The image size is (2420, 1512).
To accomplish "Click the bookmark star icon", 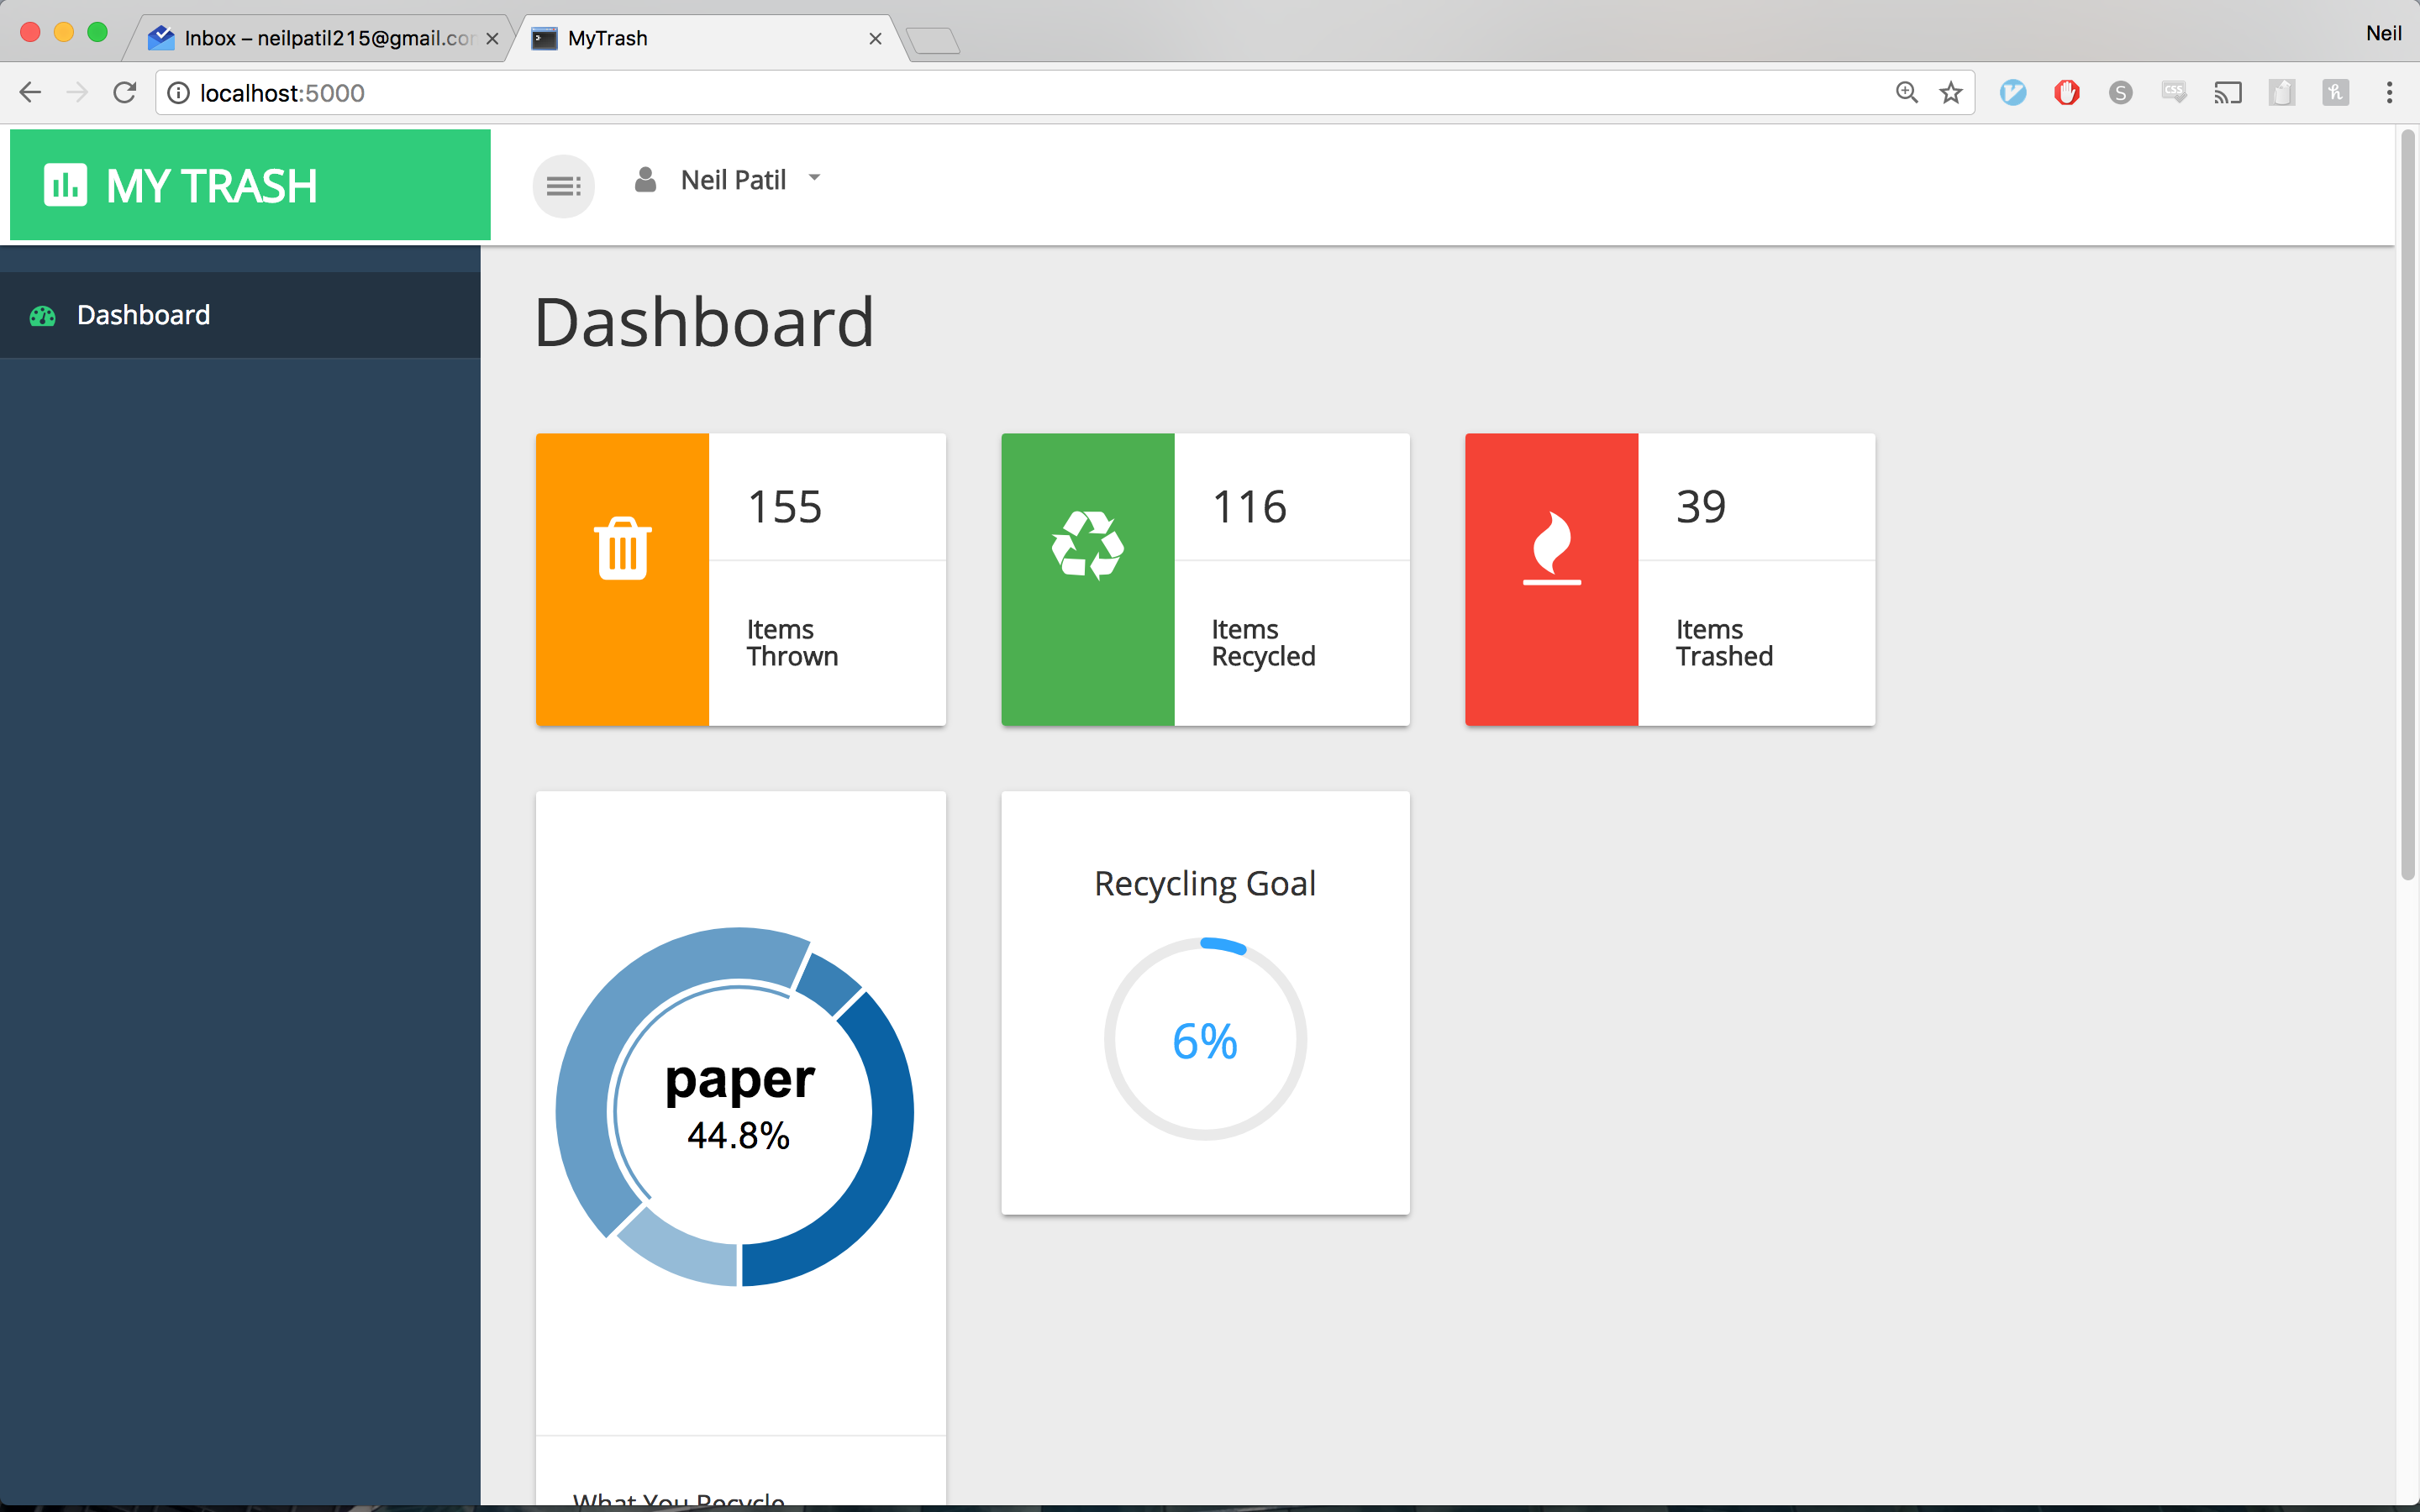I will point(1950,93).
